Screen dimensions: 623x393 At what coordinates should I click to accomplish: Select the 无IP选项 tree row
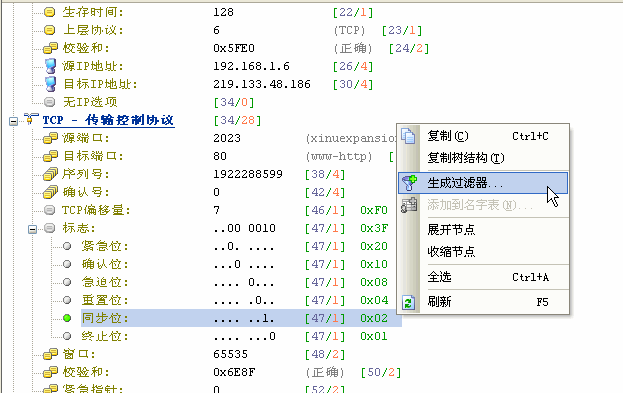pyautogui.click(x=90, y=102)
